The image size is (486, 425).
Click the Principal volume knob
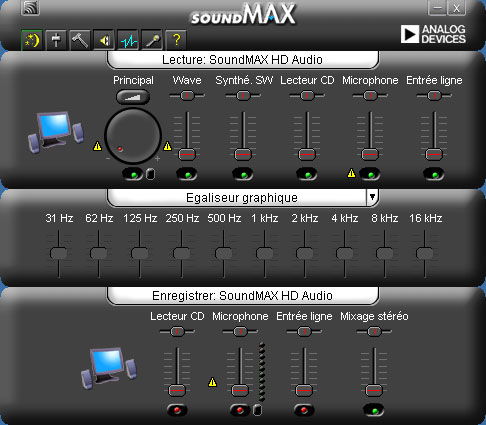pyautogui.click(x=133, y=136)
